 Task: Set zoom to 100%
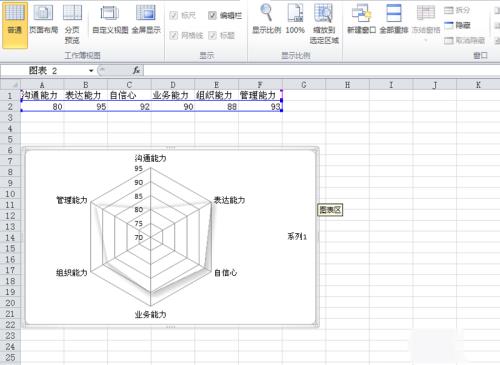(295, 20)
